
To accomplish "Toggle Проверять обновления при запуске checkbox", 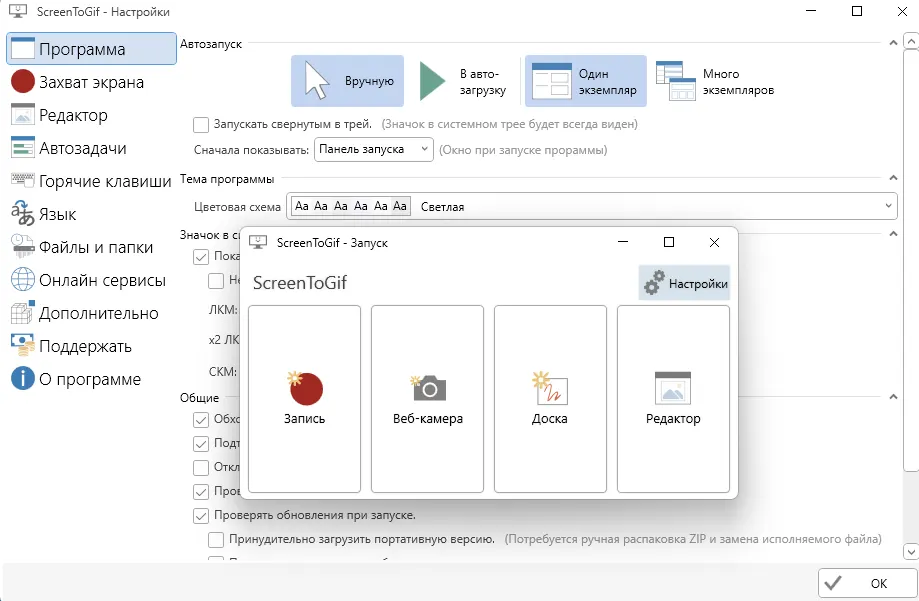I will point(201,516).
